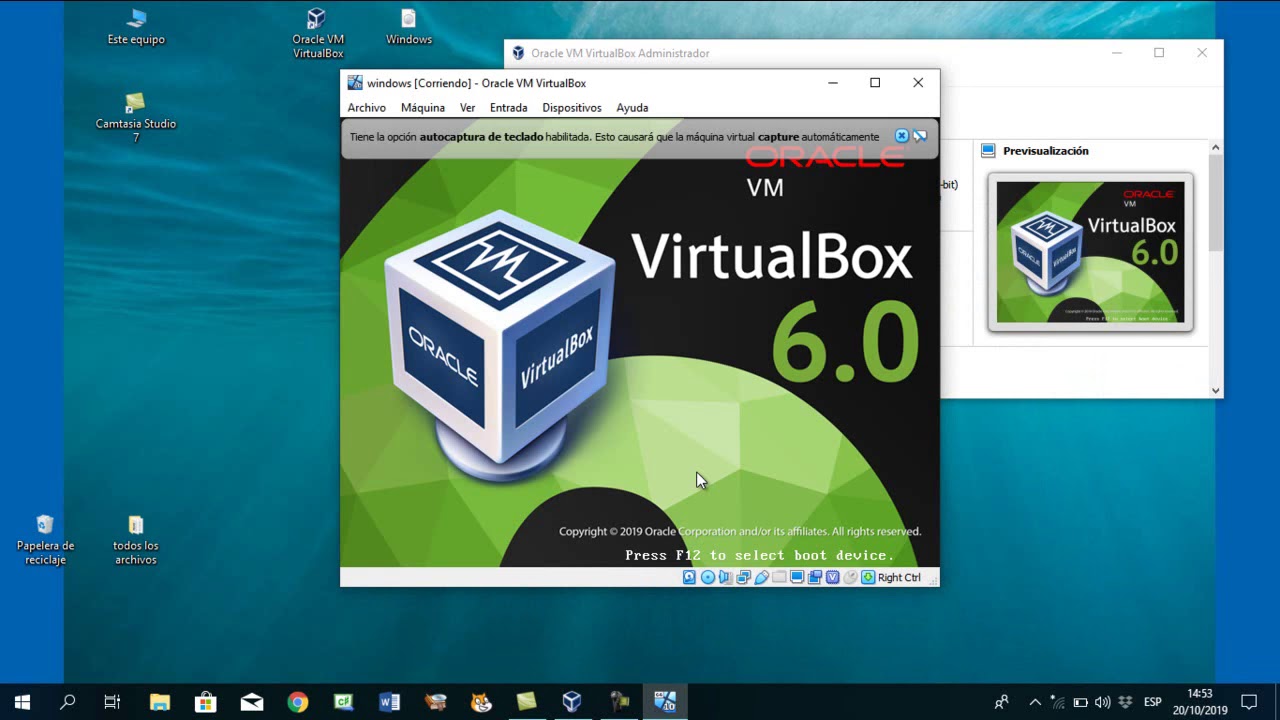Viewport: 1280px width, 720px height.
Task: Click the Right Ctrl host key label
Action: (899, 577)
